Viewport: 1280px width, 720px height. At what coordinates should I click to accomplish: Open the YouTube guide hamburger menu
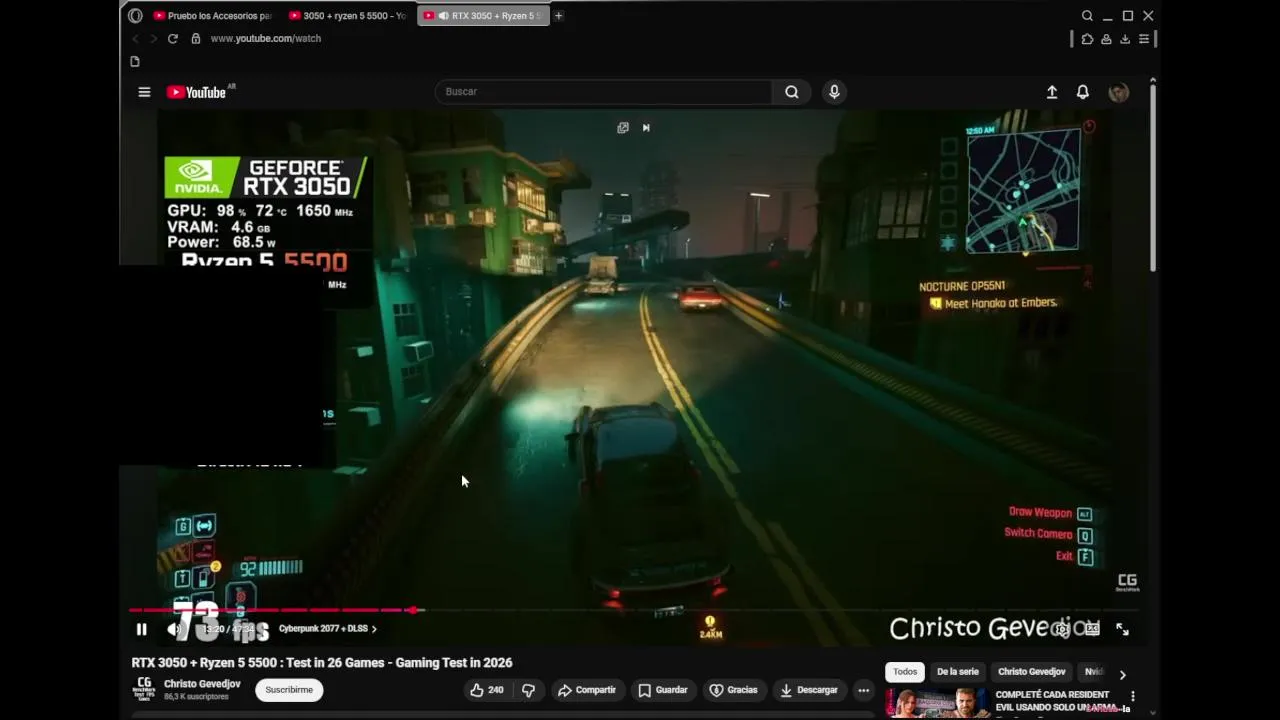point(144,92)
